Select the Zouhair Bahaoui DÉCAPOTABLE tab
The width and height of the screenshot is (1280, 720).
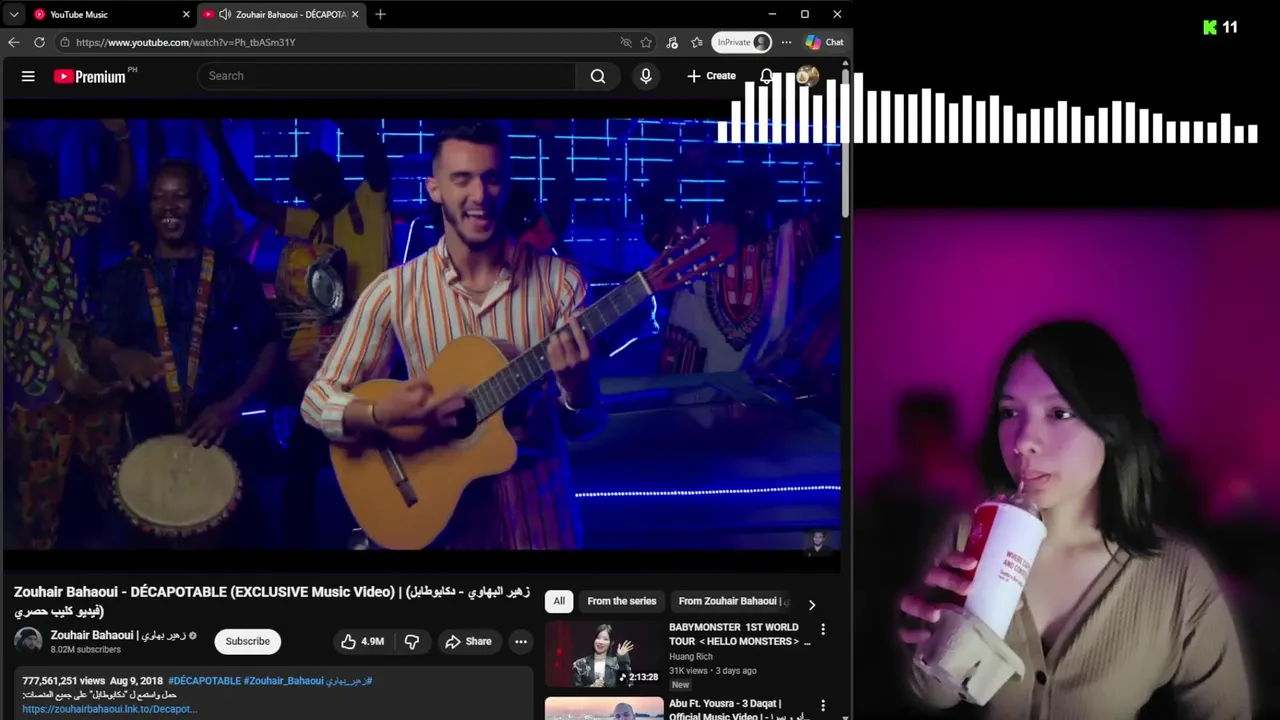[x=281, y=14]
